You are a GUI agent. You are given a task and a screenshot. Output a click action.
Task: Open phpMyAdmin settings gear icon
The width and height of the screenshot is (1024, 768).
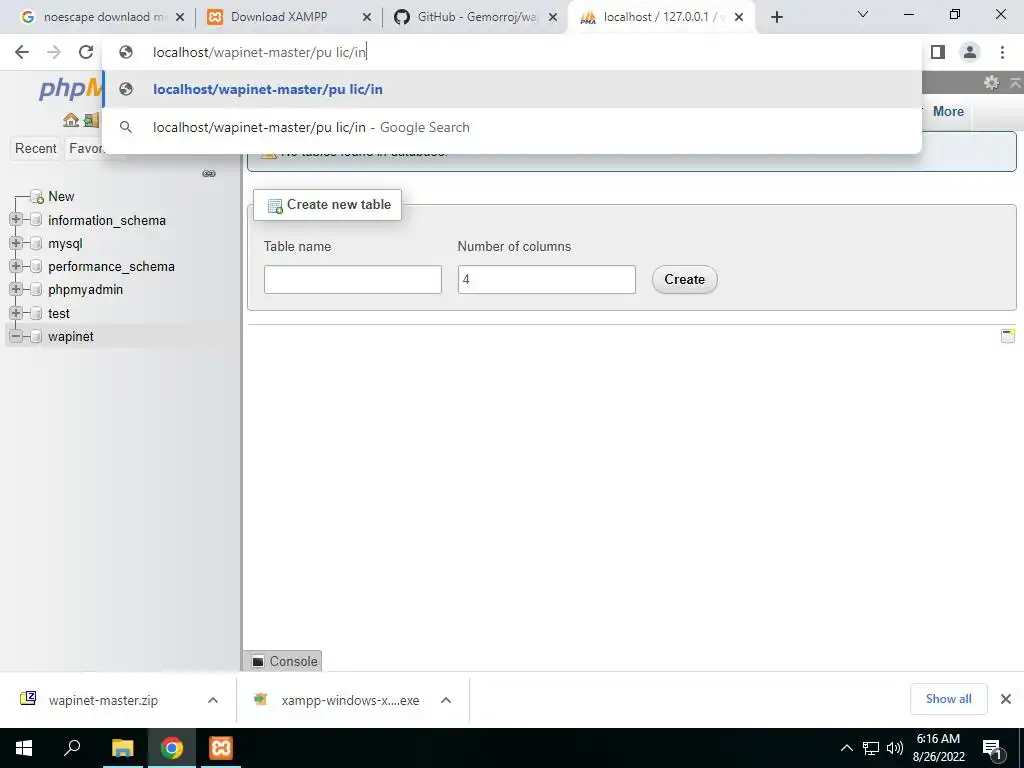pyautogui.click(x=991, y=82)
